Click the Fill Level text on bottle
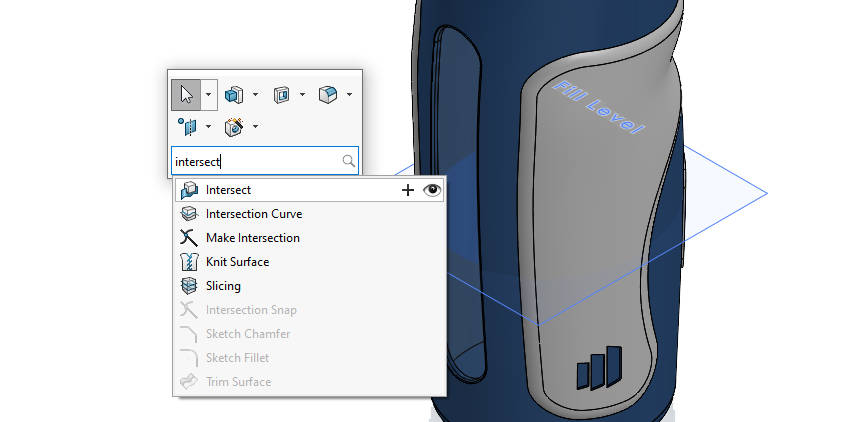The width and height of the screenshot is (855, 422). point(598,108)
